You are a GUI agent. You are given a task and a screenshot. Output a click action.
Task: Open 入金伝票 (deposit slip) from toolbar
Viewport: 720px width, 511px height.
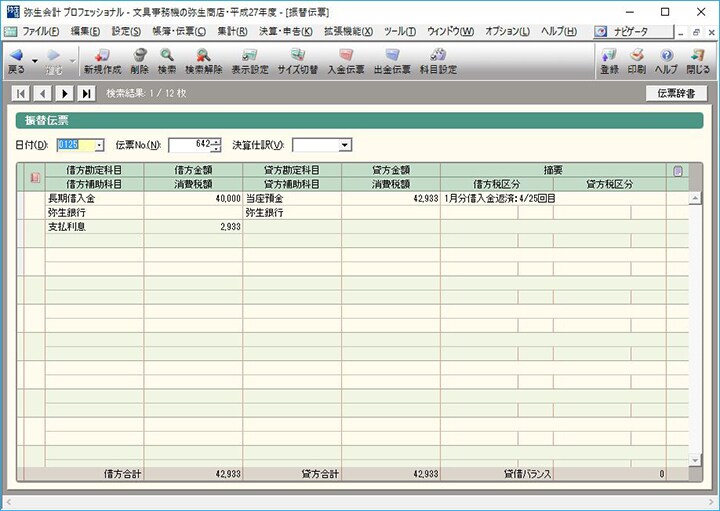click(345, 58)
